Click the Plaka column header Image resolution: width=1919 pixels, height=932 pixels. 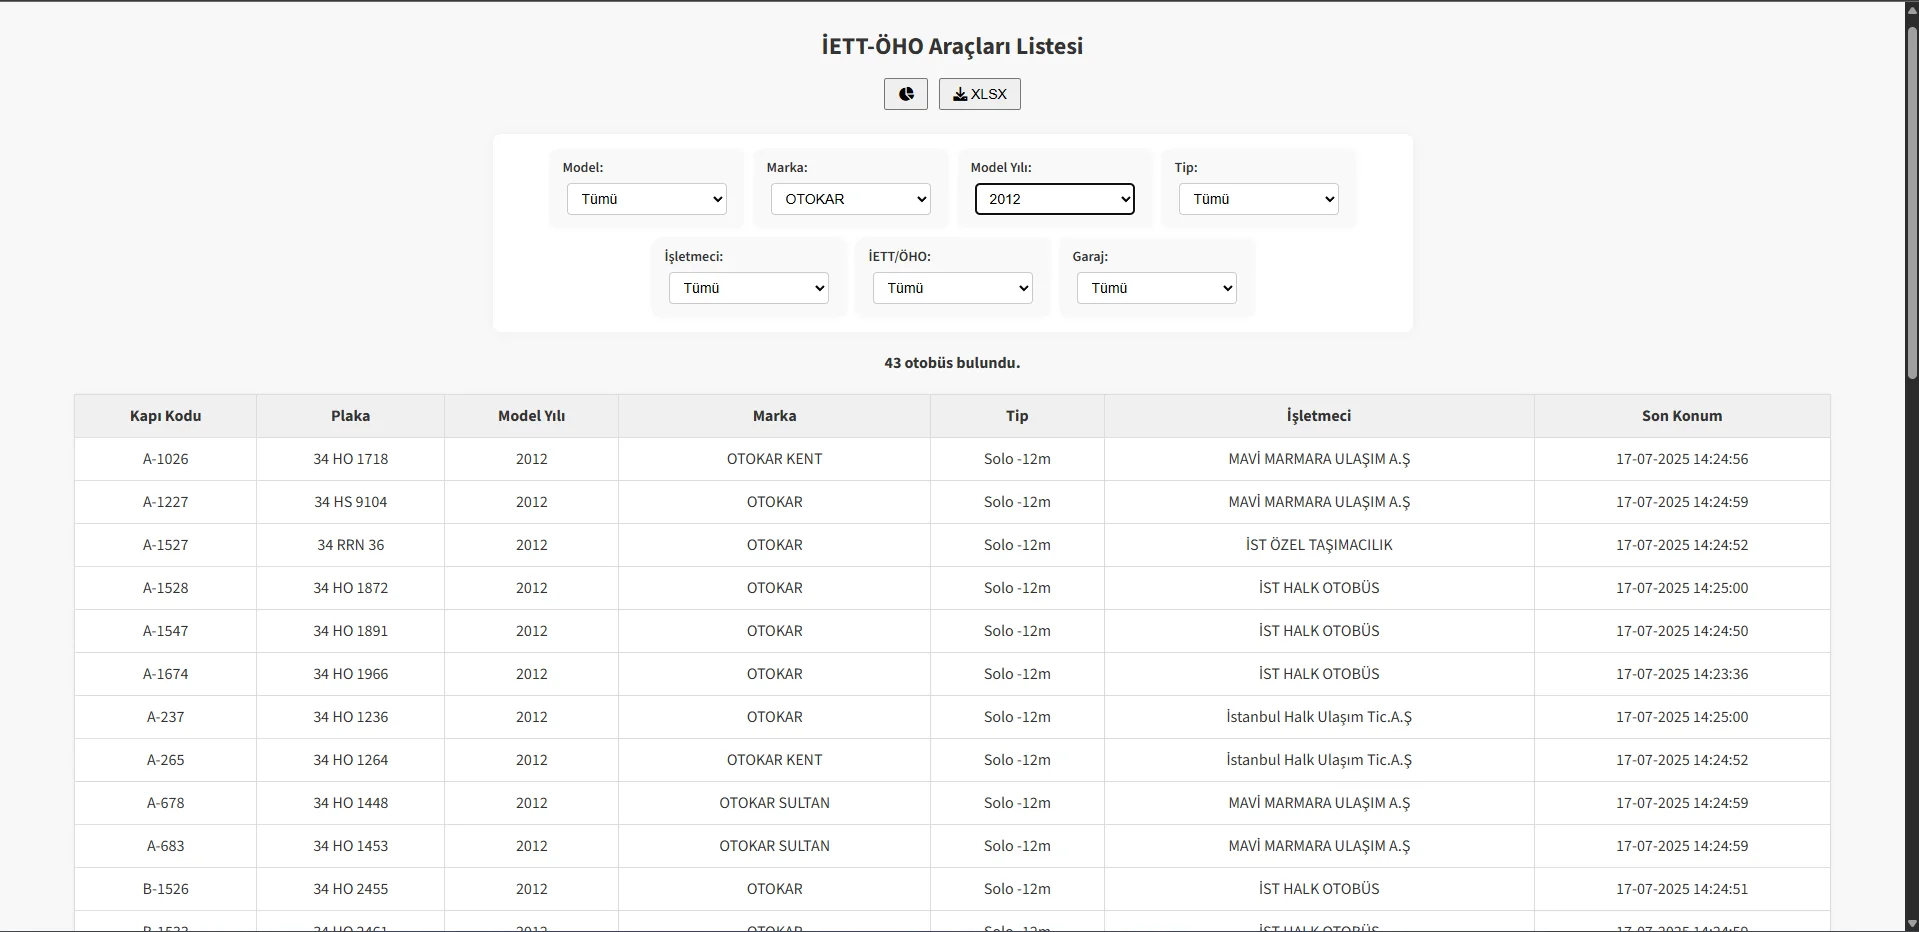(350, 416)
